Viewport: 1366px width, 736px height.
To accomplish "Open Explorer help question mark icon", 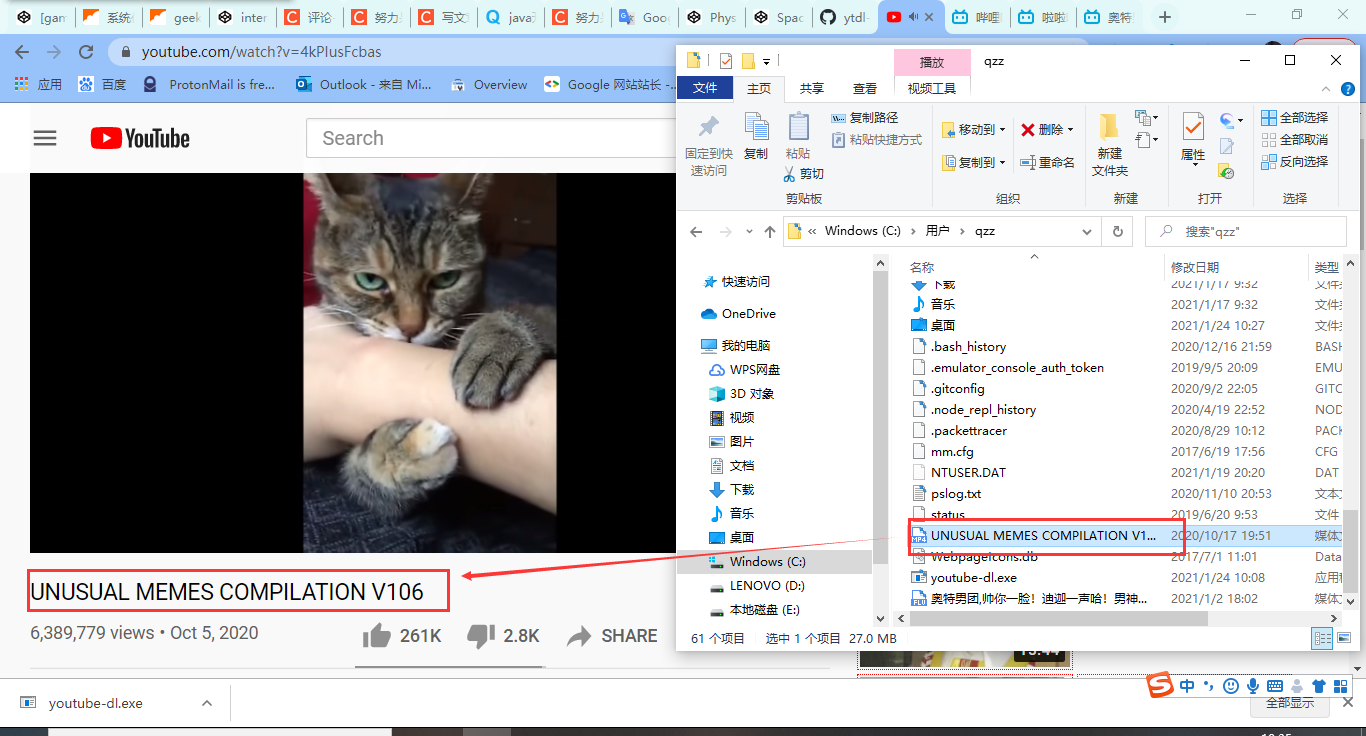I will coord(1349,88).
